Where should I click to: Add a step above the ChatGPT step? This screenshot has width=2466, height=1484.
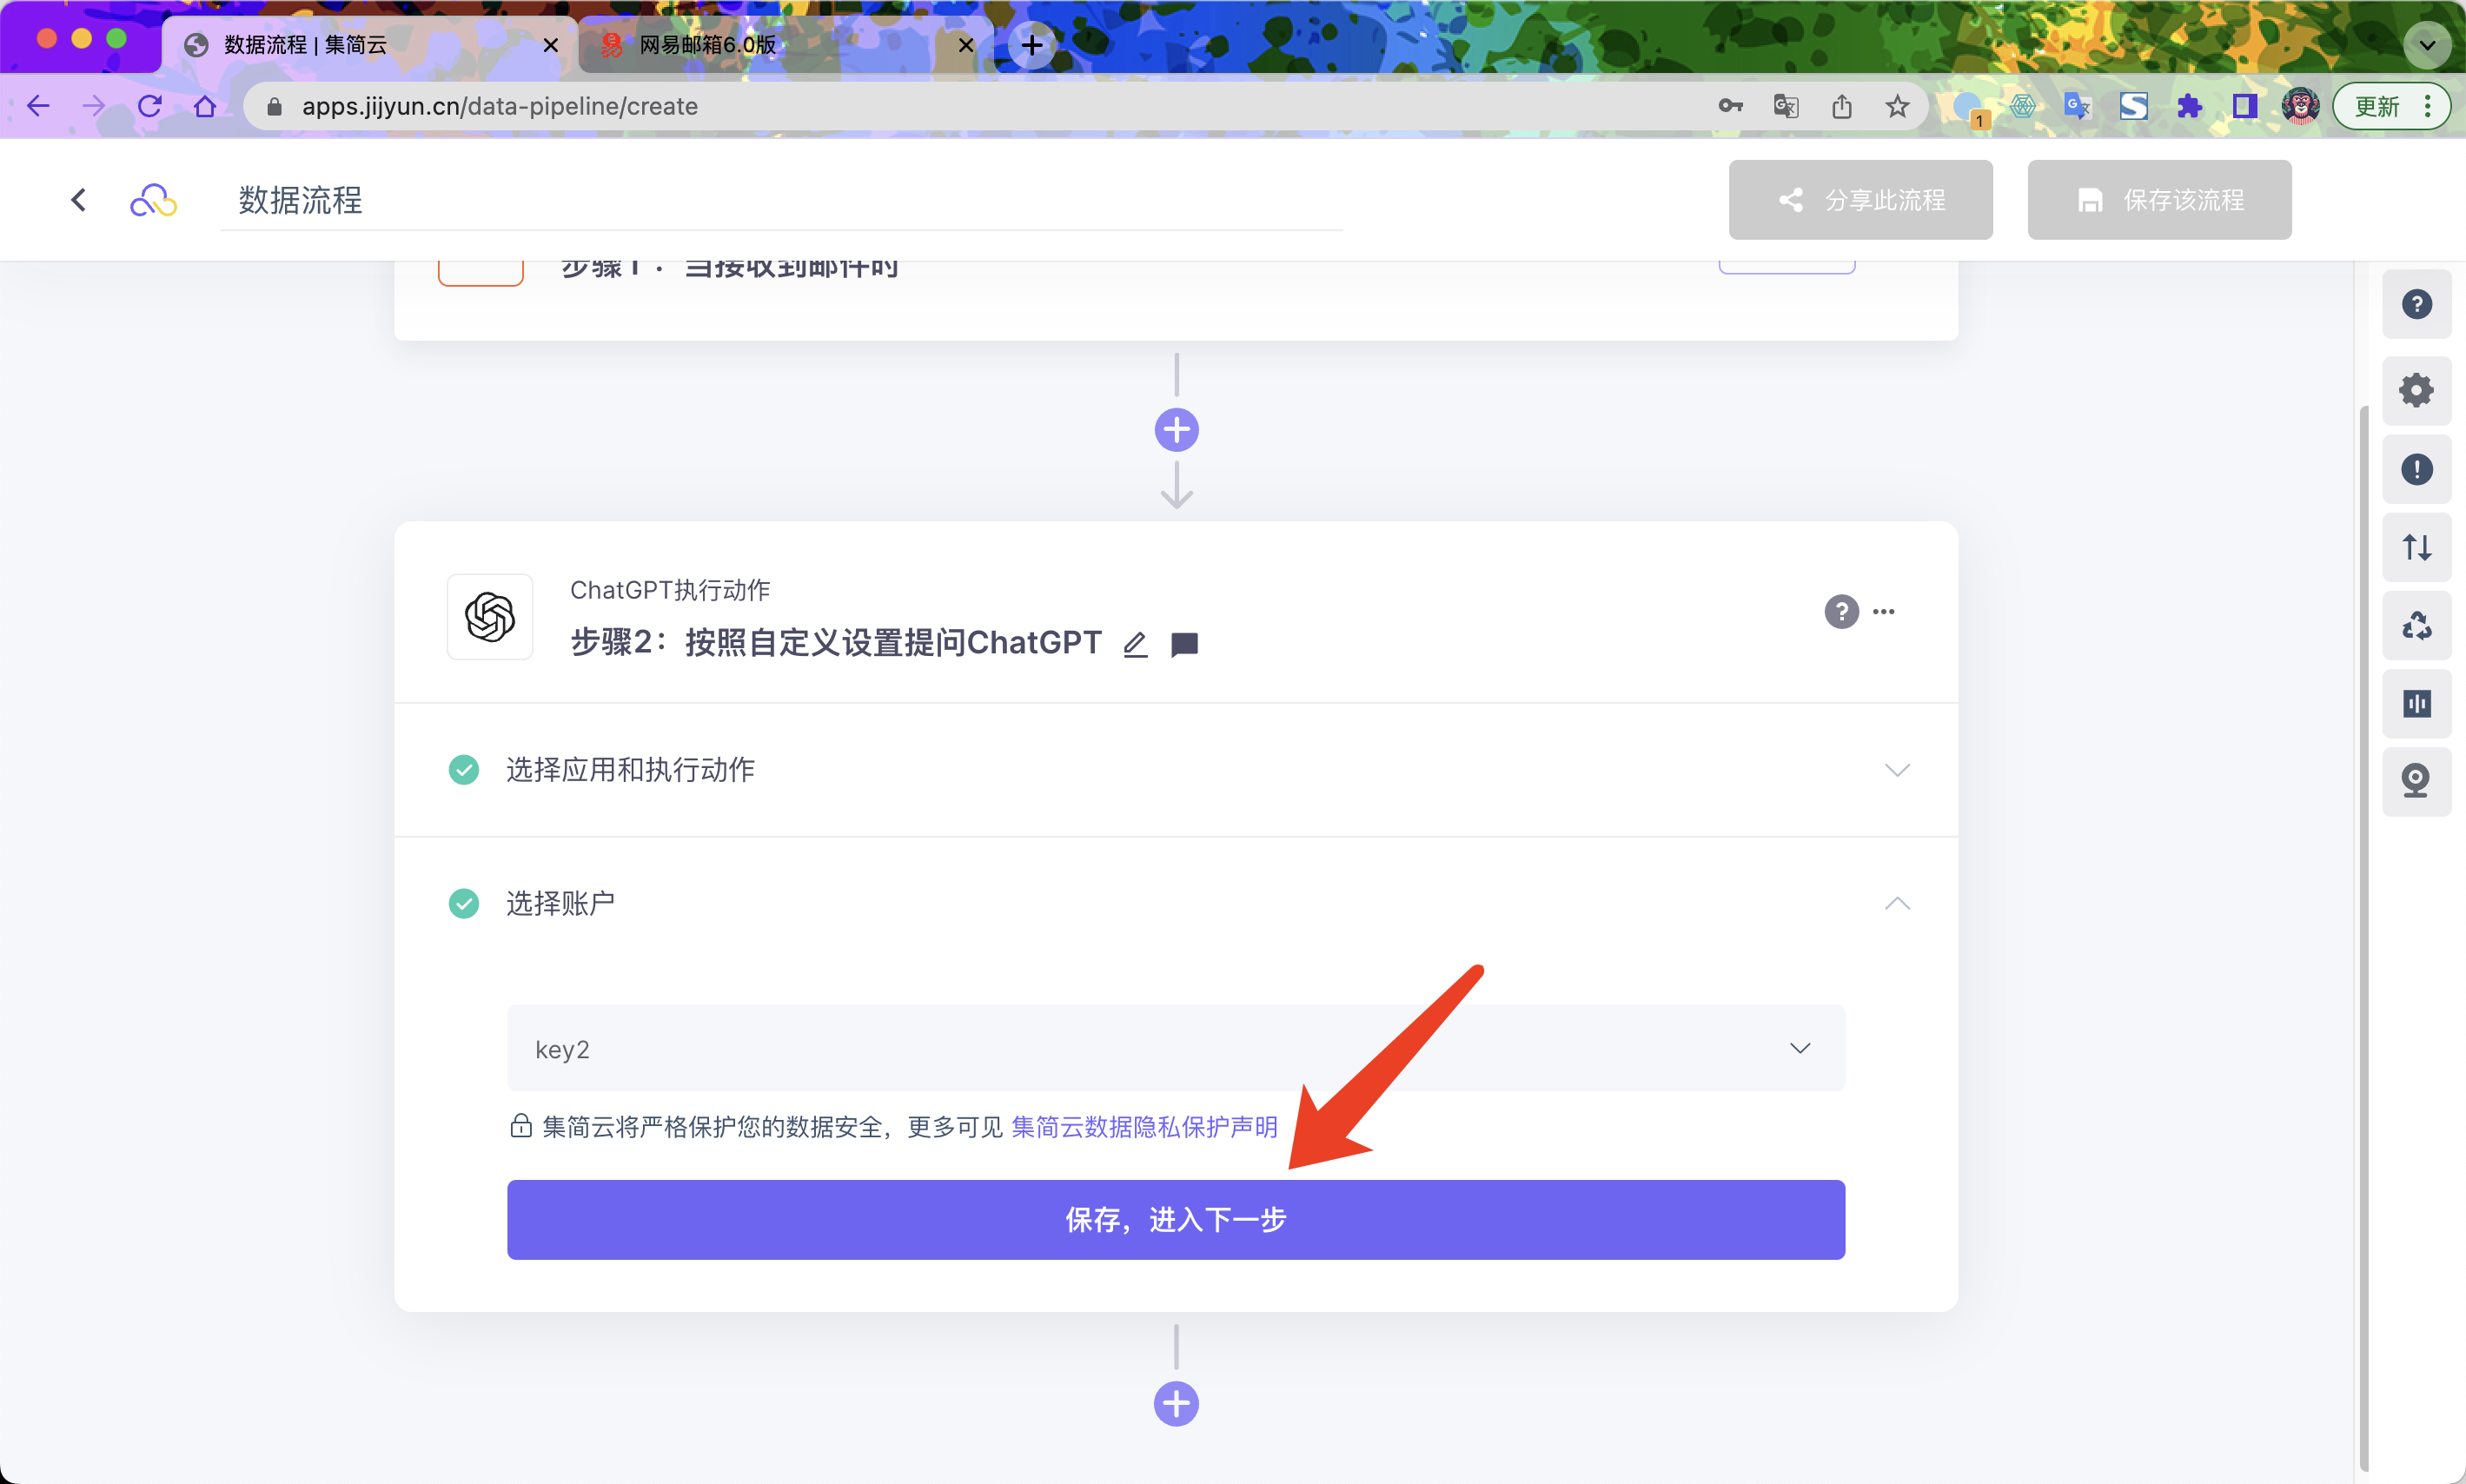click(x=1176, y=430)
